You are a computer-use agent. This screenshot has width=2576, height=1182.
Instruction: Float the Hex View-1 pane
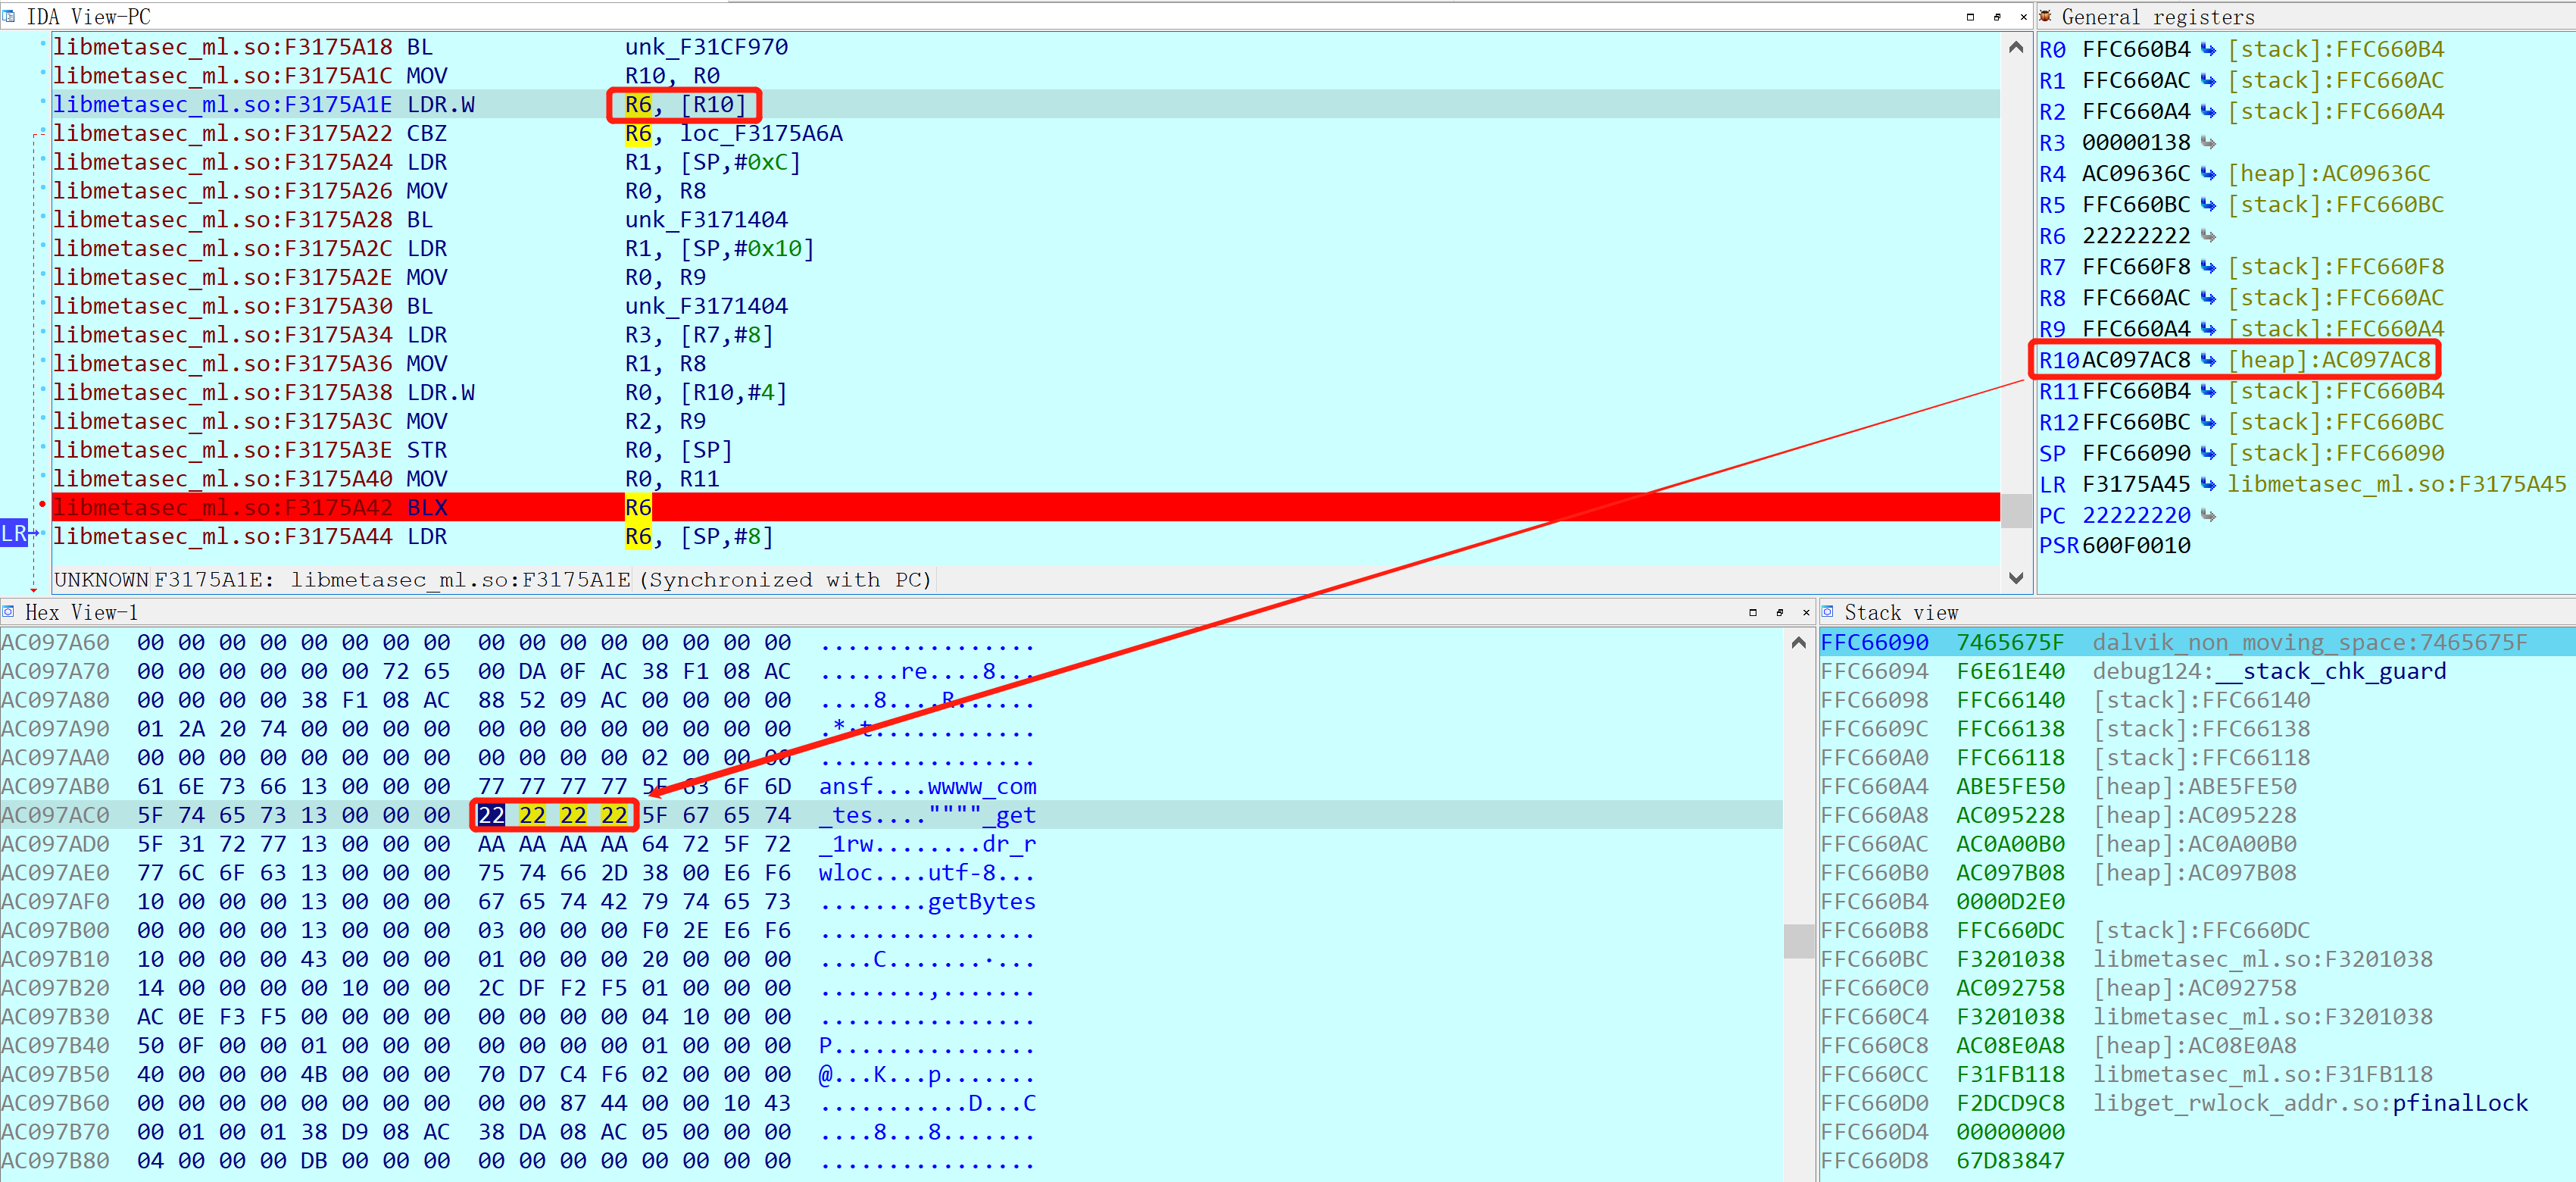[1780, 612]
